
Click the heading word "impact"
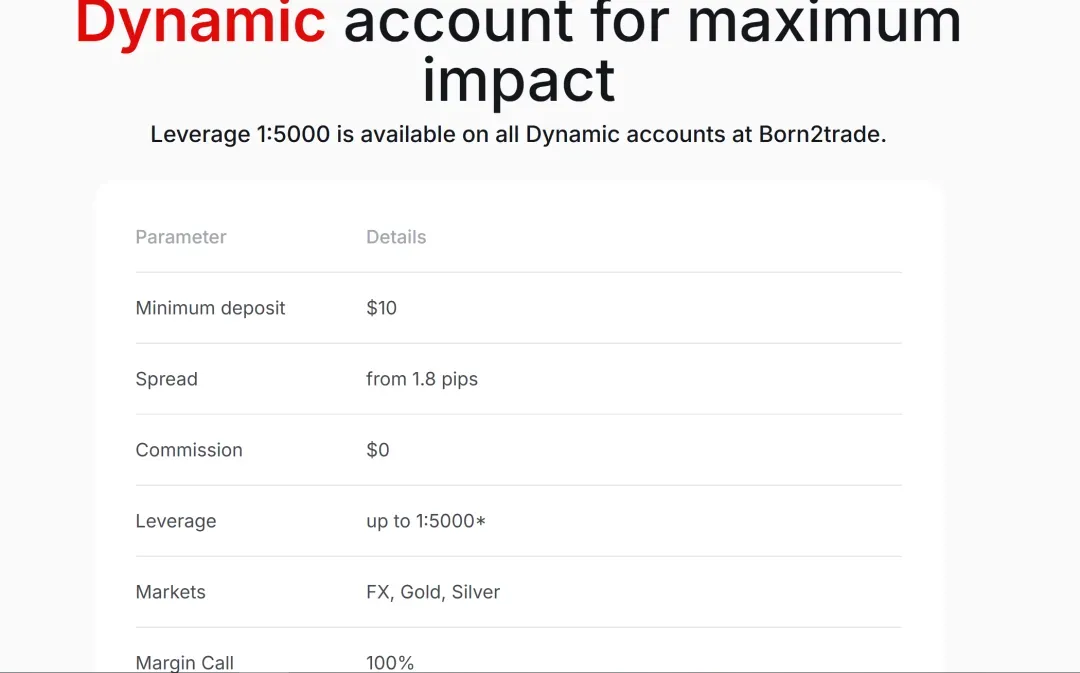(518, 81)
